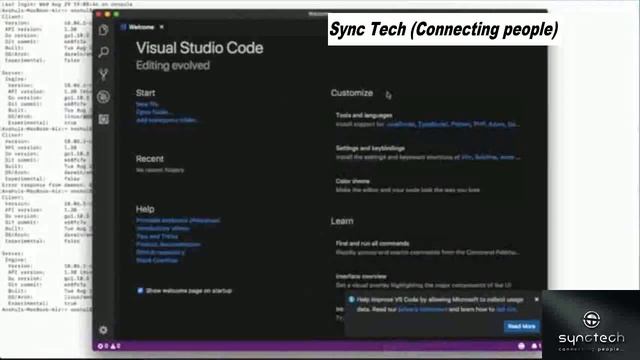640x360 pixels.
Task: Click Tools and languages item
Action: click(364, 116)
